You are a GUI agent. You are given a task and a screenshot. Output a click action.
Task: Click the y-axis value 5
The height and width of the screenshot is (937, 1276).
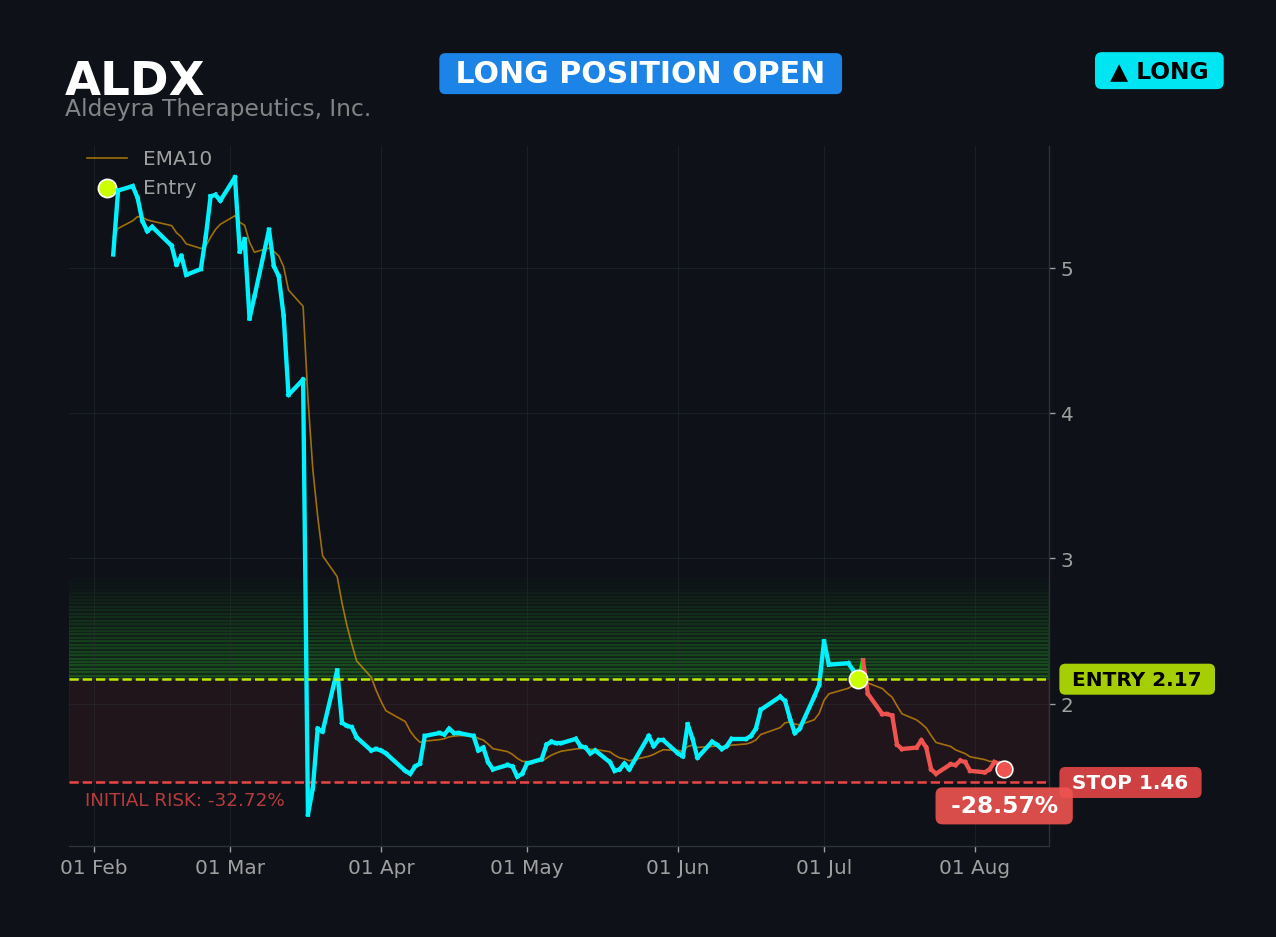click(x=1067, y=269)
